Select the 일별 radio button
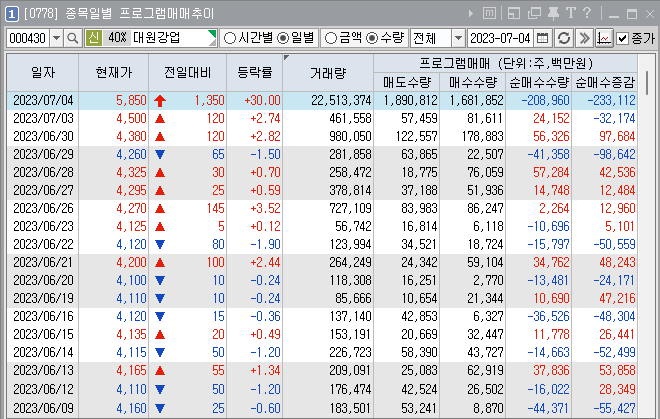660x419 pixels. point(283,38)
